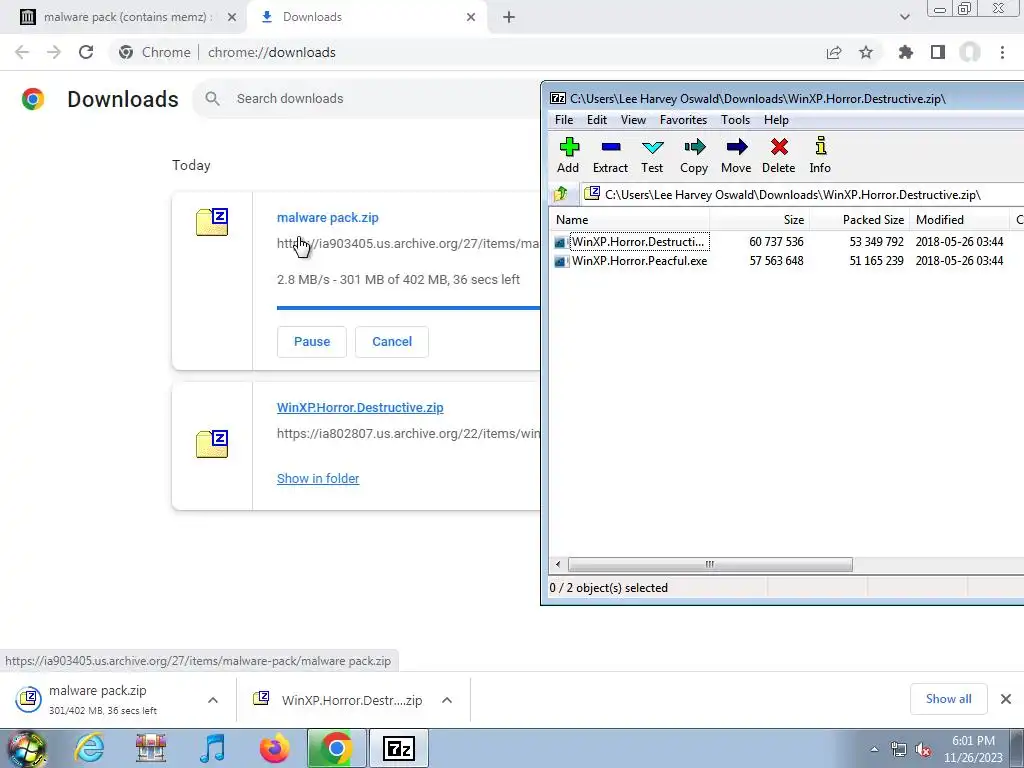Click the malware pack.zip link
Viewport: 1024px width, 768px height.
[328, 217]
